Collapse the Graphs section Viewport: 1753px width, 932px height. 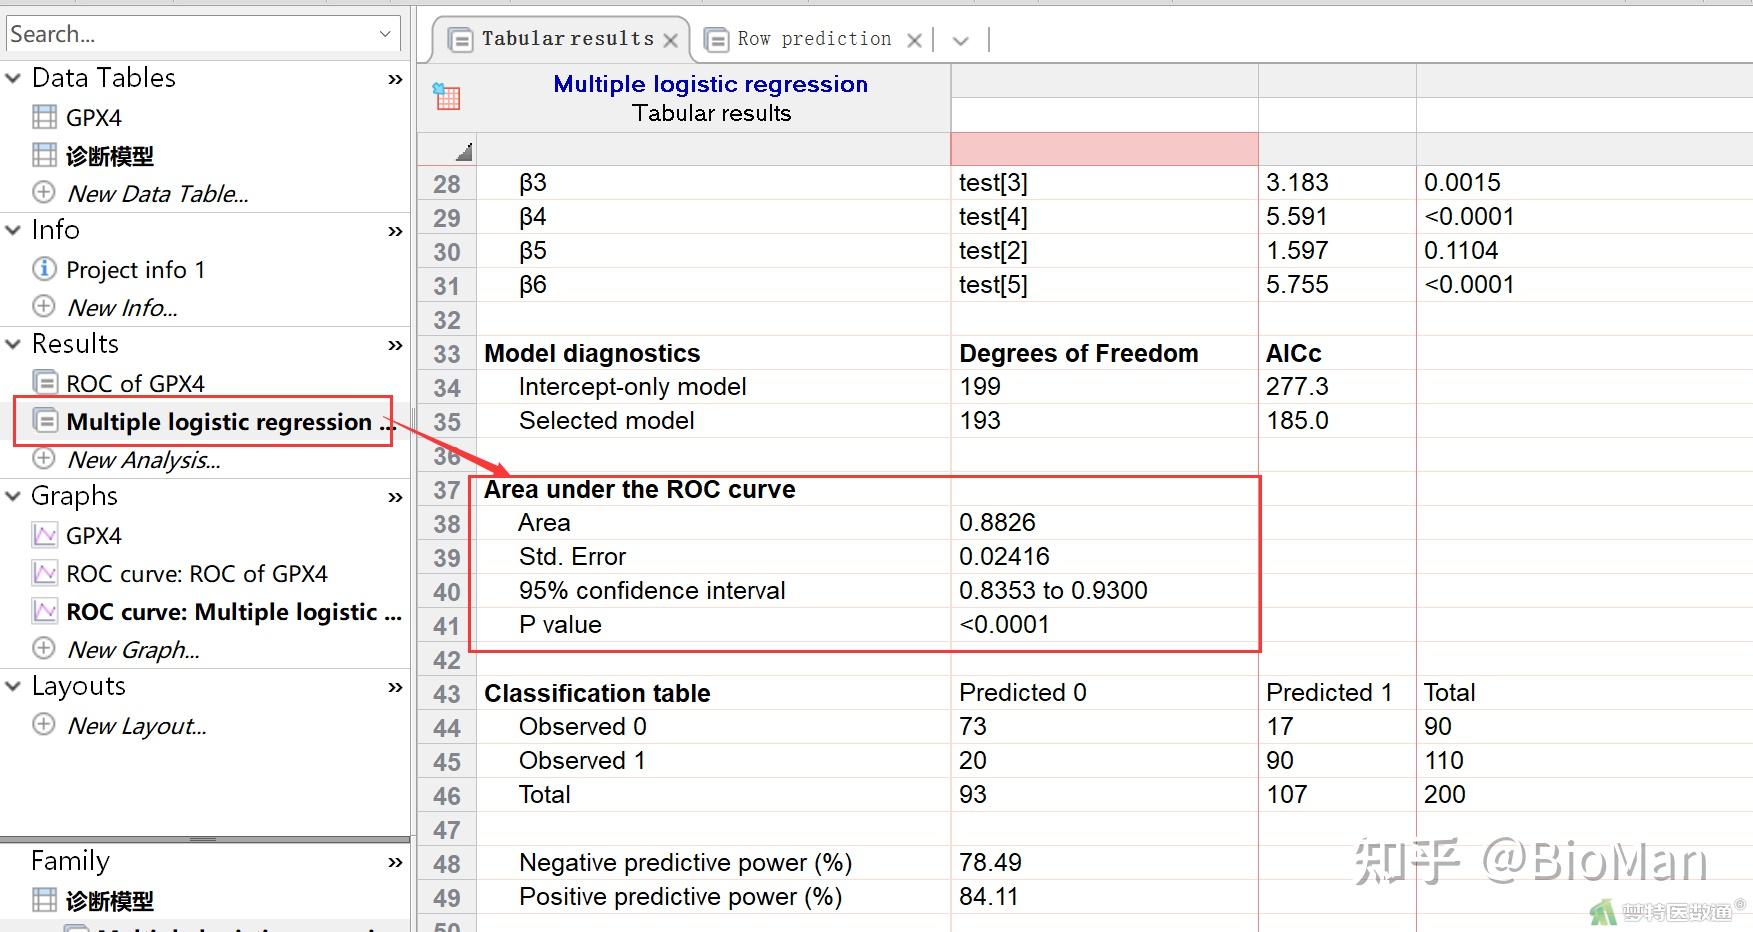[x=14, y=496]
